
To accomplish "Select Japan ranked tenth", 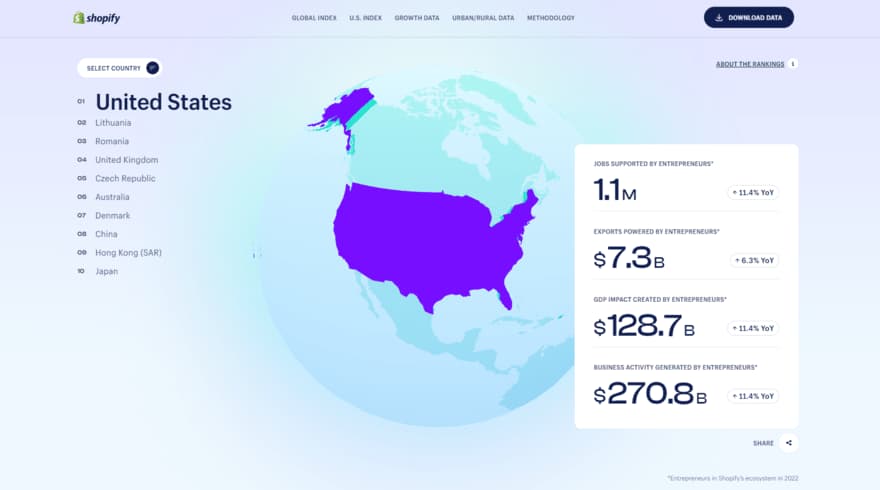I will 106,271.
